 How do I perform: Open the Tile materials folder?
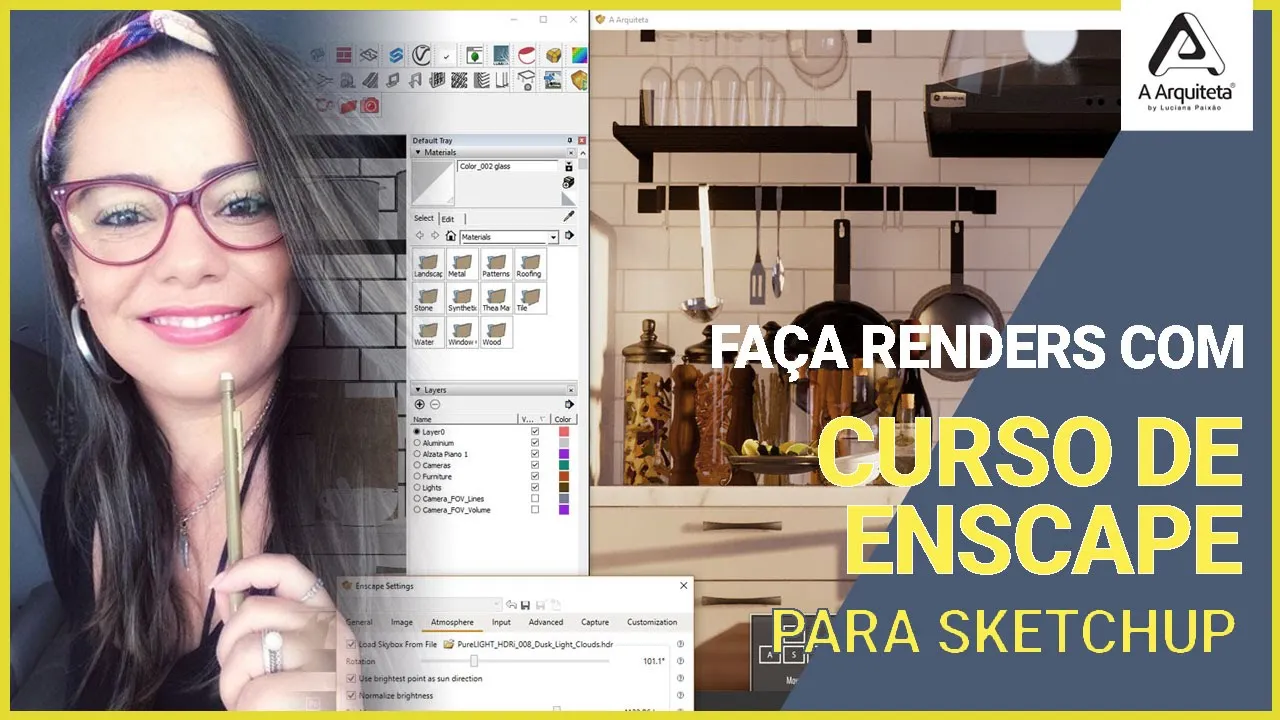tap(529, 299)
